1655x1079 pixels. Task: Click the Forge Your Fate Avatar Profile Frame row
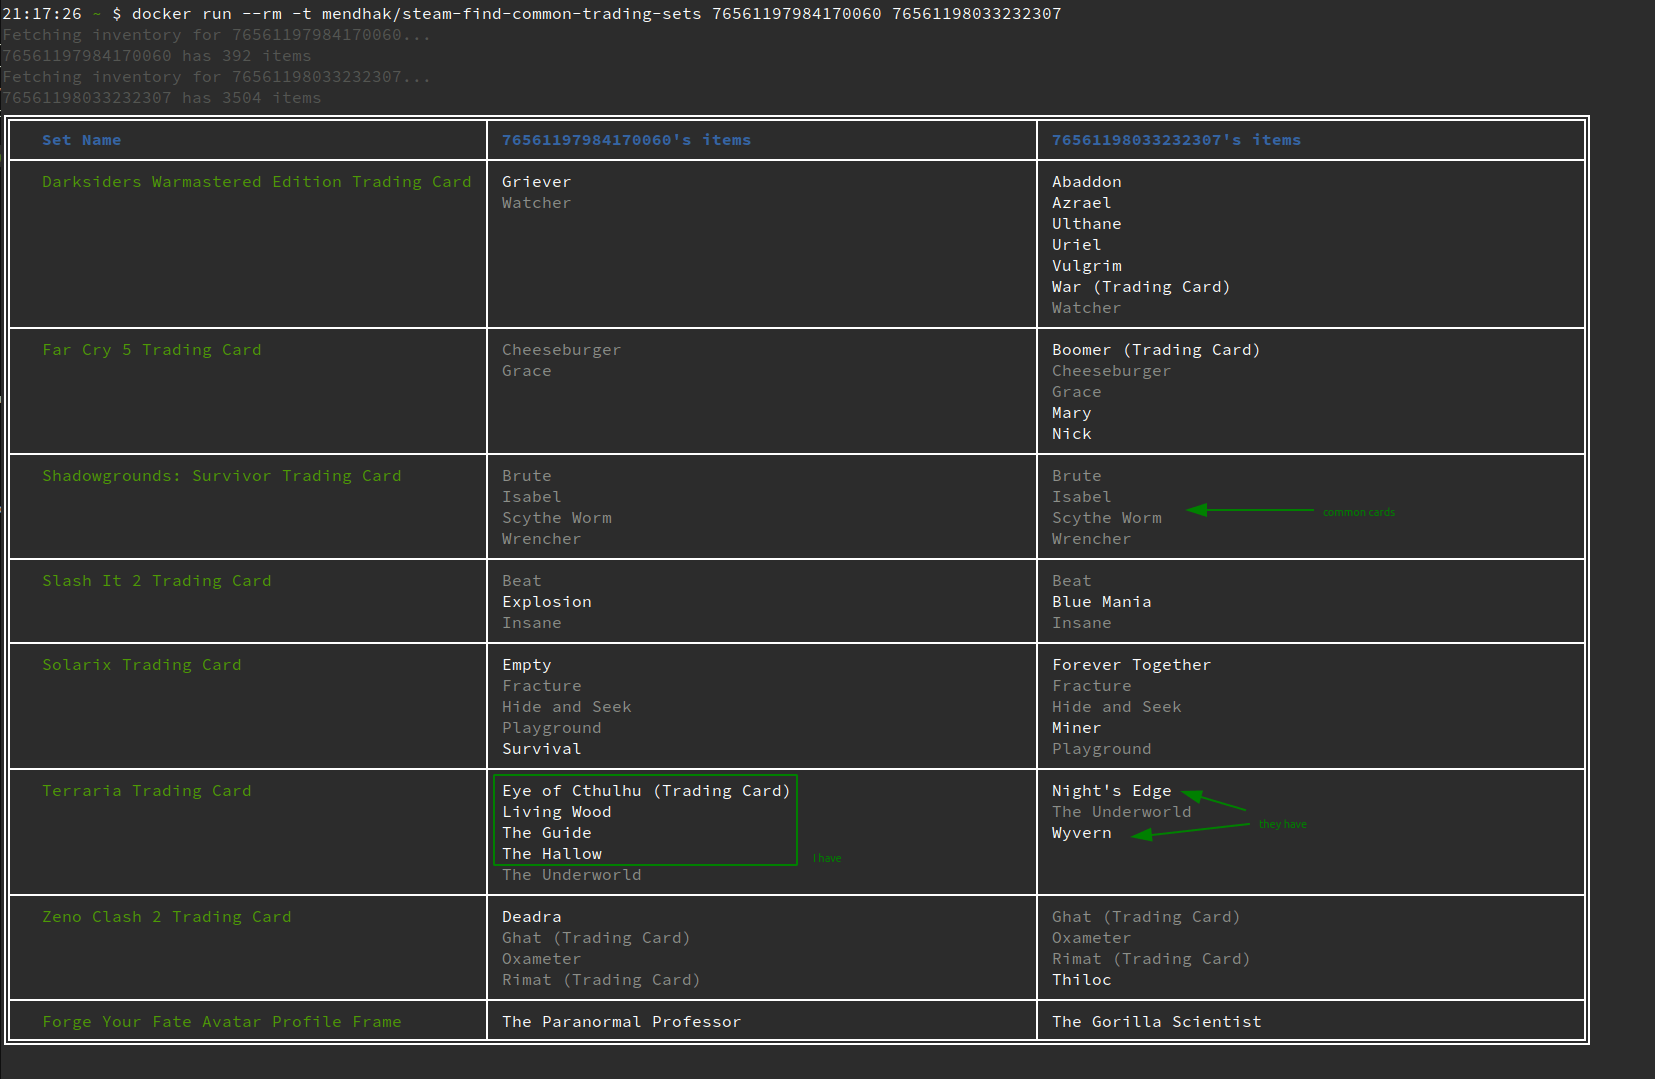[222, 1021]
